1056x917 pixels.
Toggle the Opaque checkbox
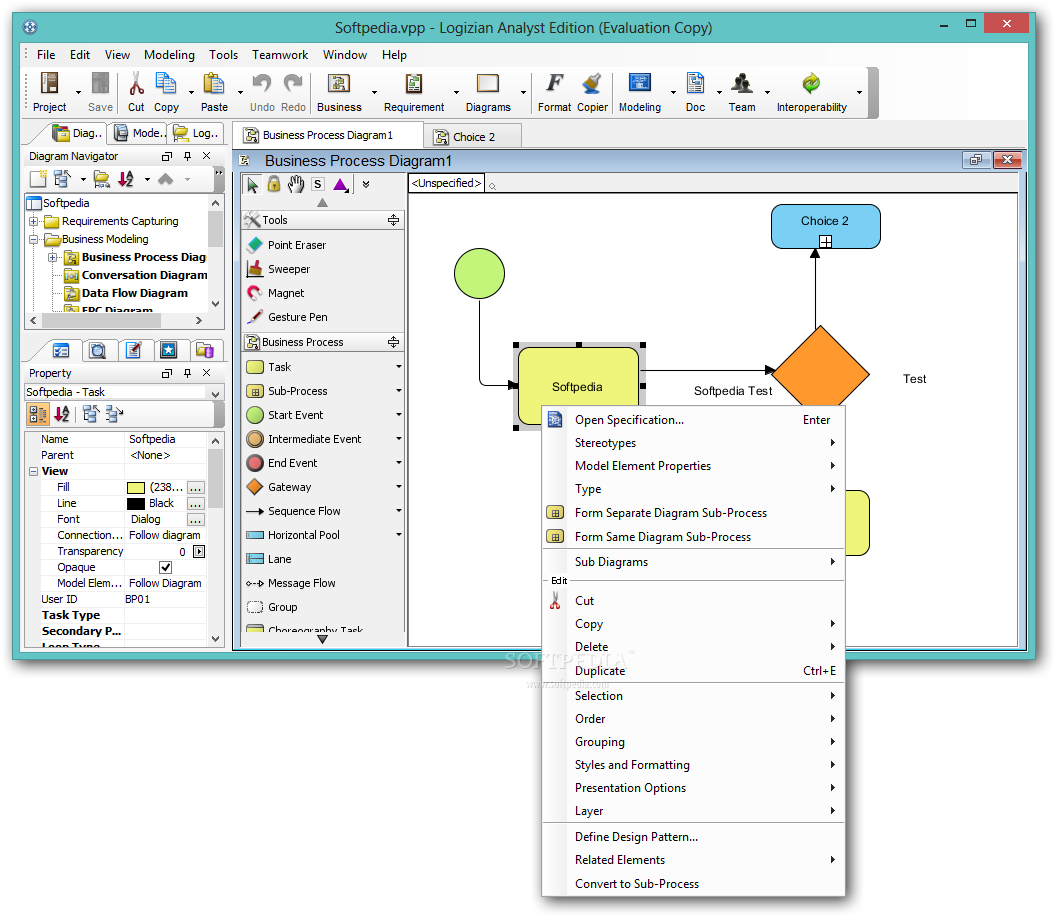pyautogui.click(x=165, y=568)
